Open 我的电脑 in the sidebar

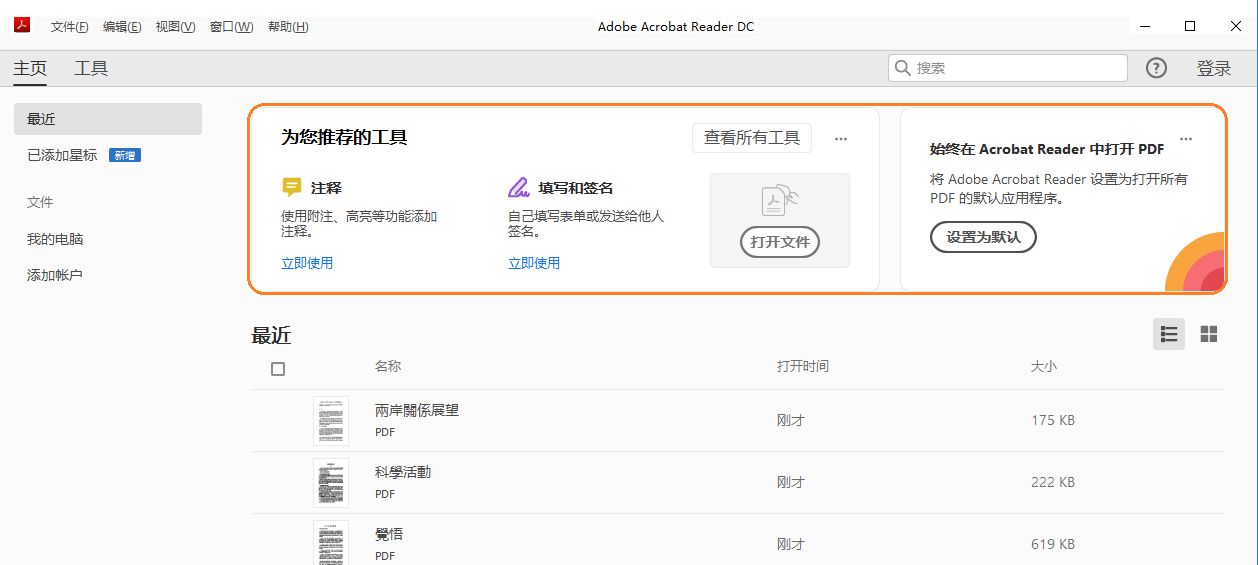tap(55, 239)
